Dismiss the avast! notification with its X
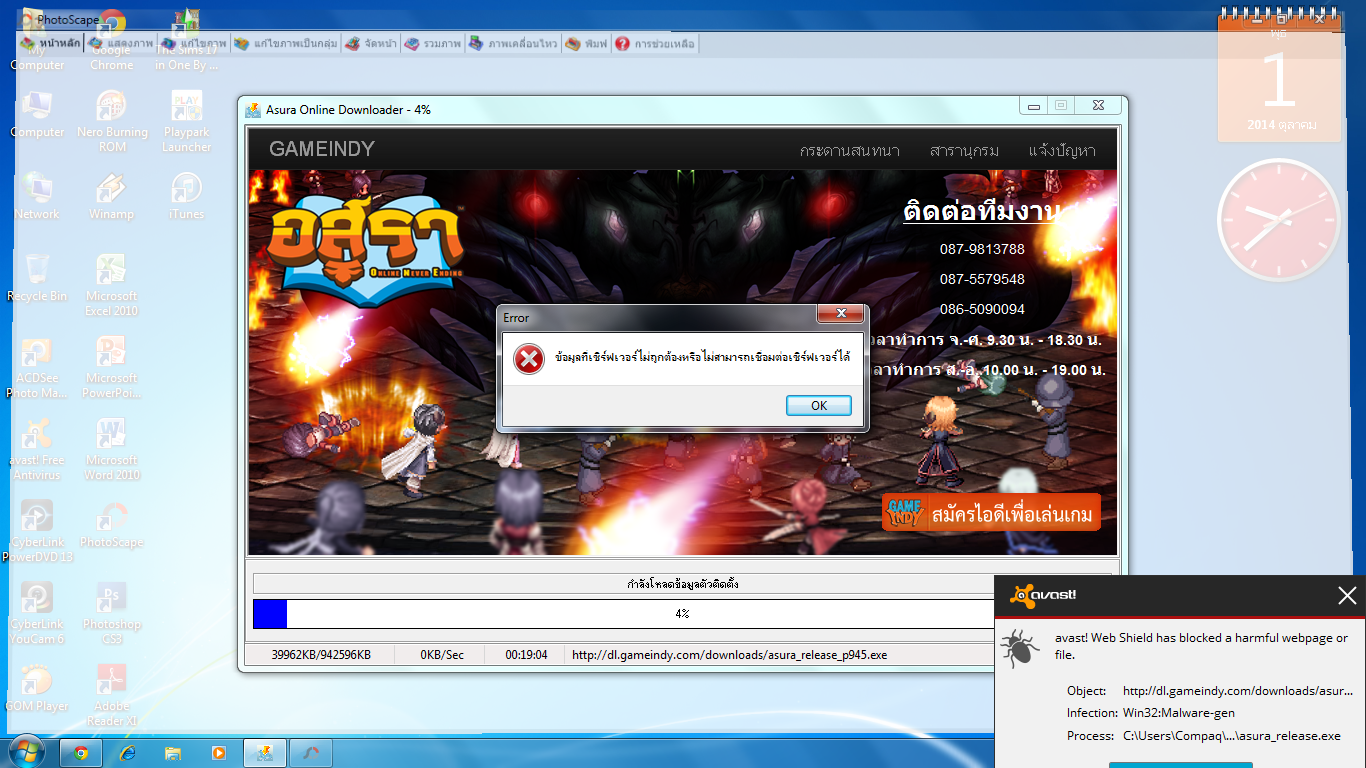Viewport: 1366px width, 768px height. (x=1347, y=596)
